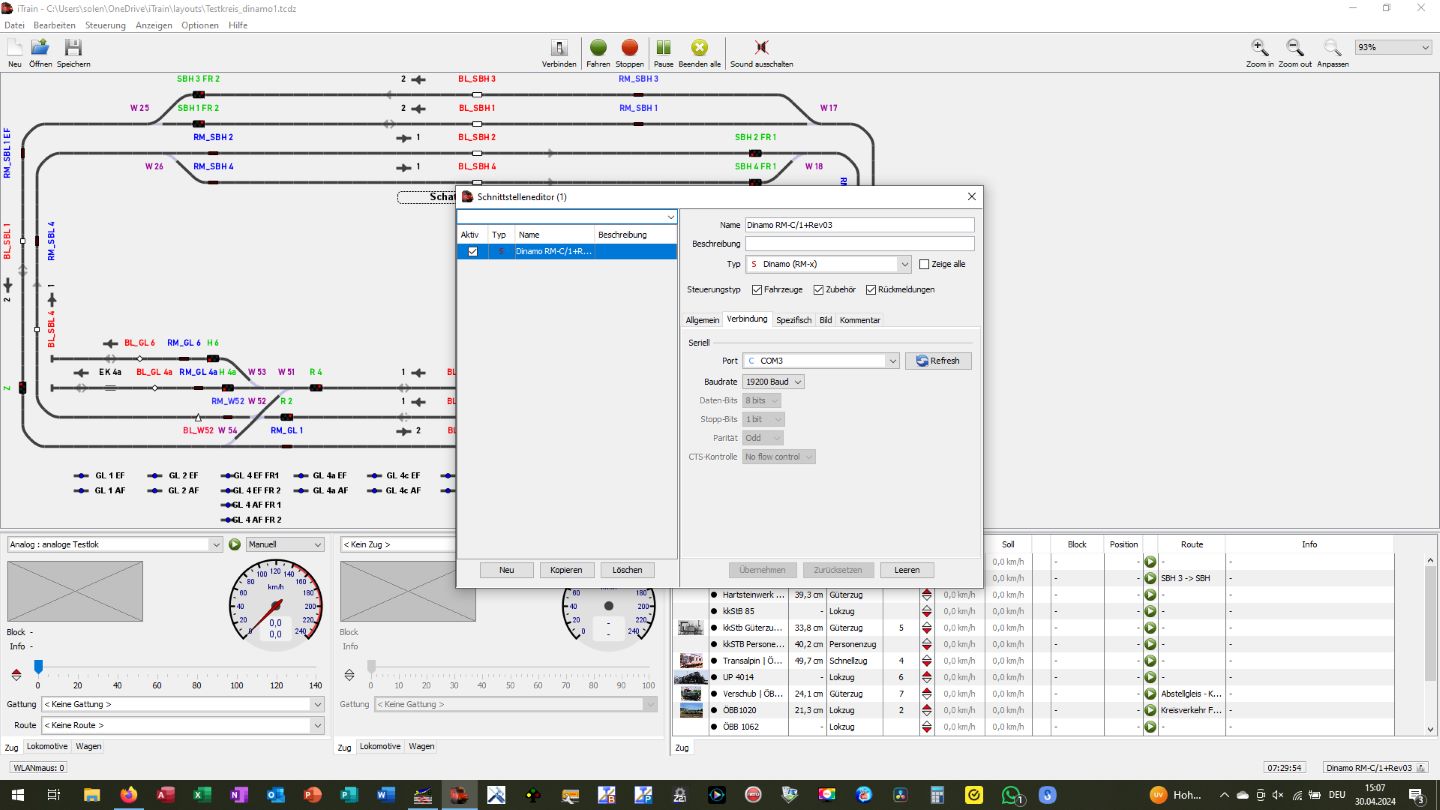
Task: Open the Typ Dinamo (RM-x) dropdown
Action: click(x=904, y=265)
